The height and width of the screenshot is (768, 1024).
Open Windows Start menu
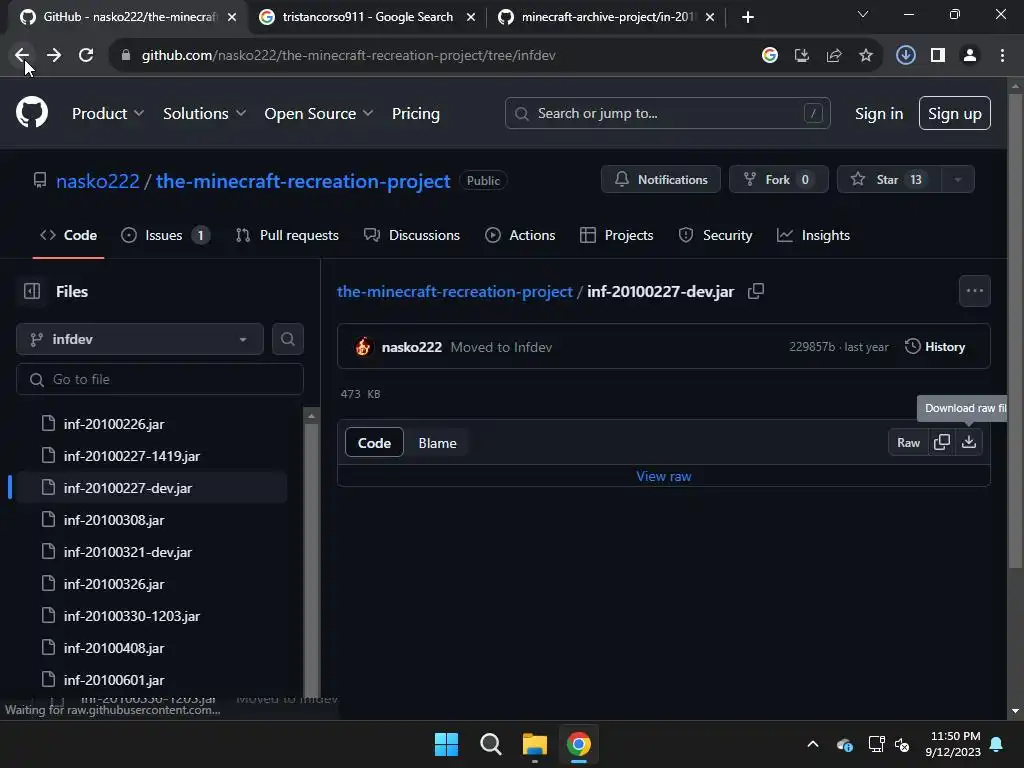click(446, 744)
